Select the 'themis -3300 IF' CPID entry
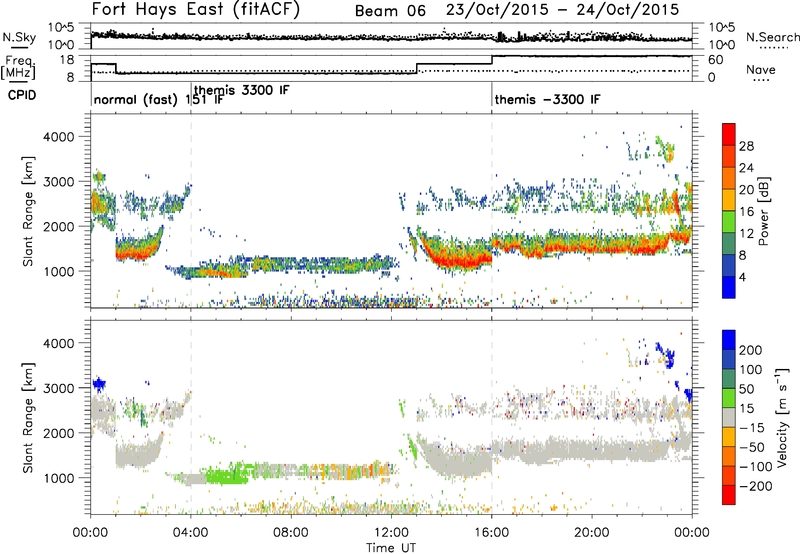Viewport: 800px width, 554px height. click(x=547, y=99)
